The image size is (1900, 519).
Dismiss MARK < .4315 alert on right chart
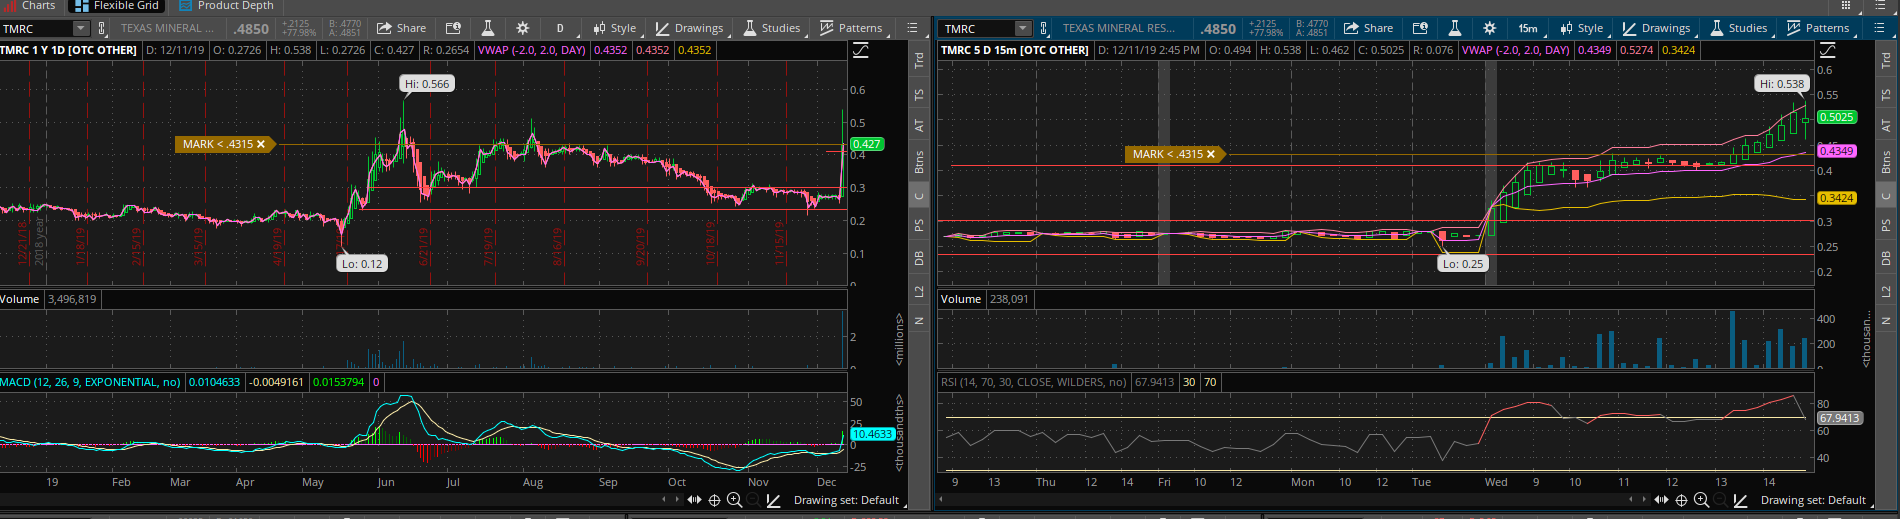1211,154
